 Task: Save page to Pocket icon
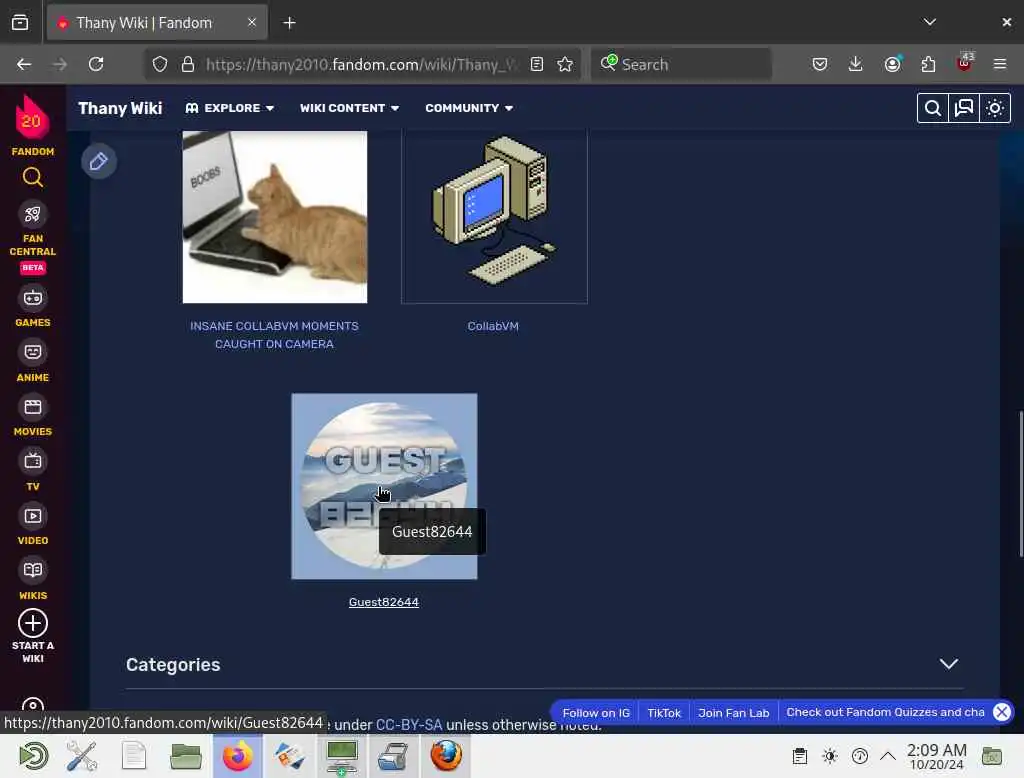click(820, 64)
